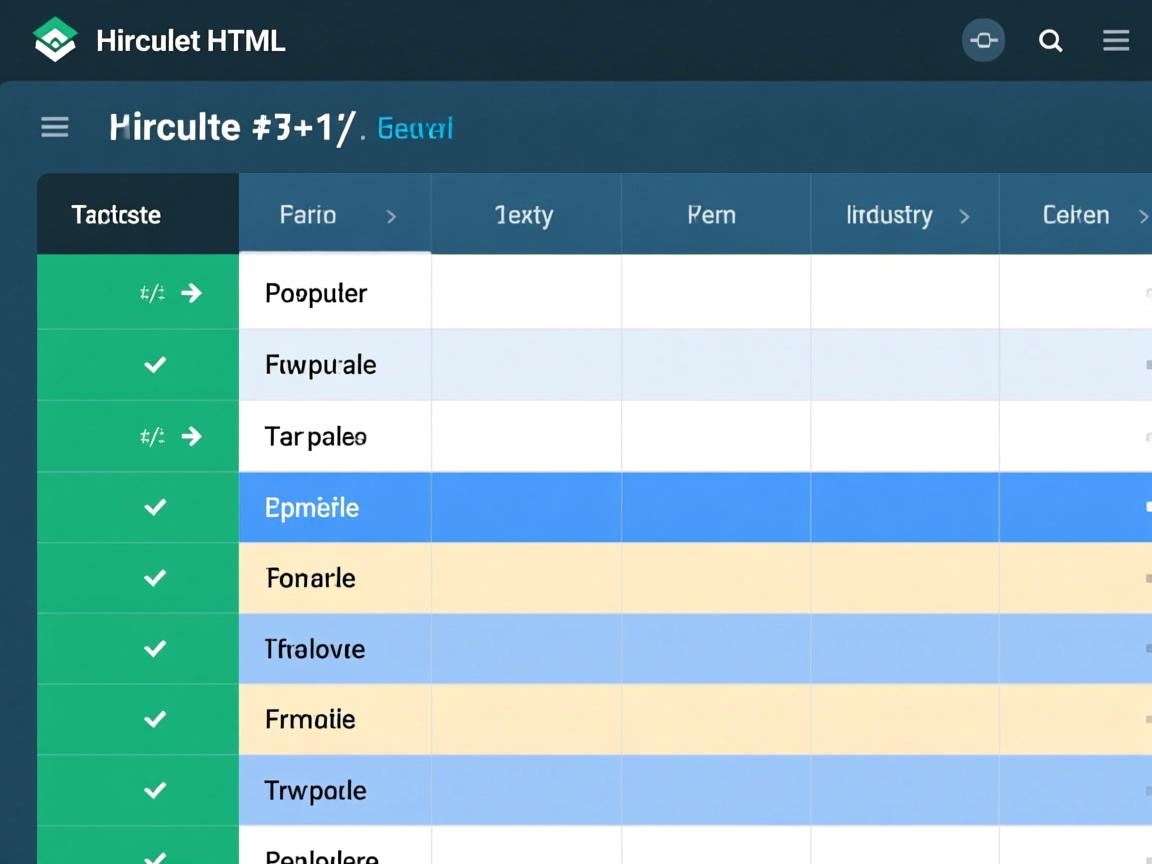Click the Hirculet HTML green logo icon

tap(55, 40)
